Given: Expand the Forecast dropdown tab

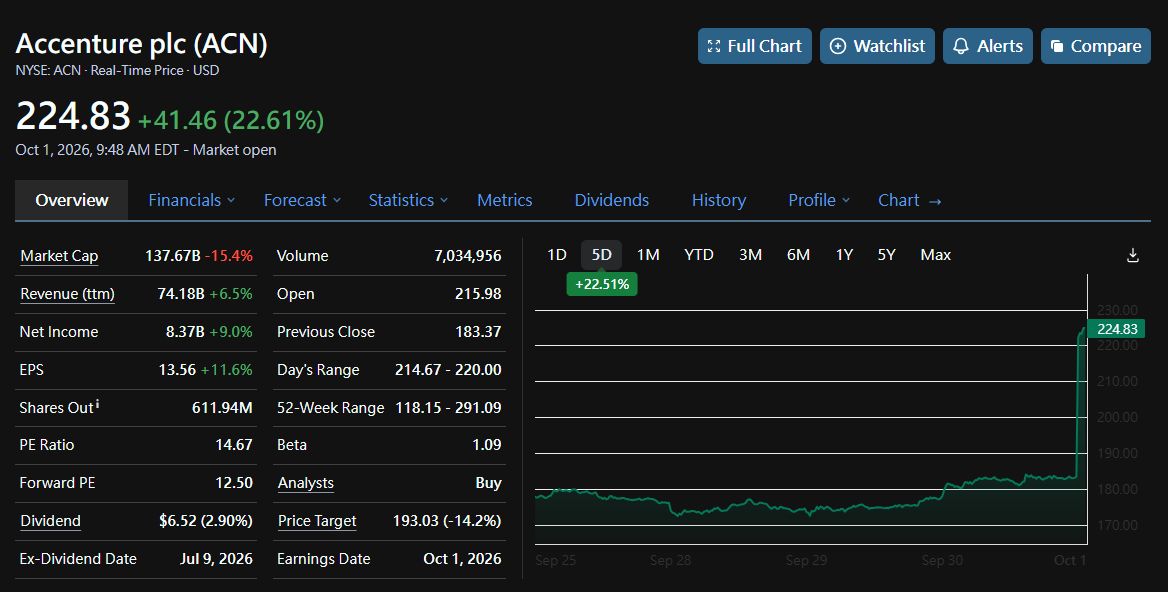Looking at the screenshot, I should (302, 200).
